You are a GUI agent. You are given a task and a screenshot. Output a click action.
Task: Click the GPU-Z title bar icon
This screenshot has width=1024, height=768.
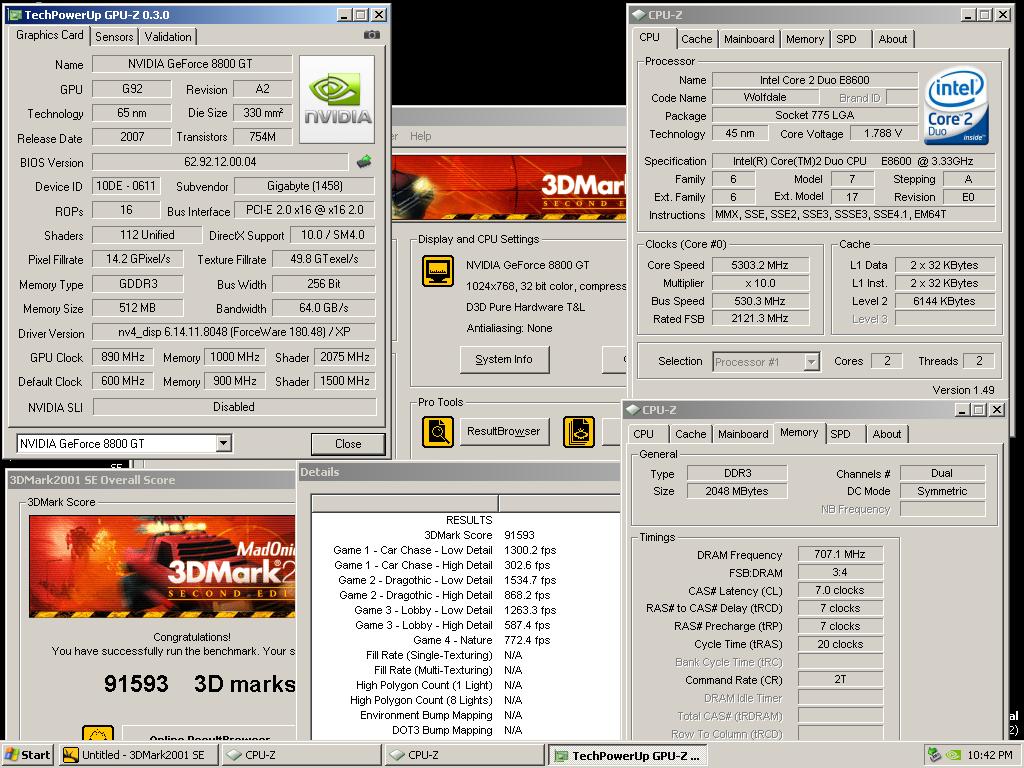[15, 14]
